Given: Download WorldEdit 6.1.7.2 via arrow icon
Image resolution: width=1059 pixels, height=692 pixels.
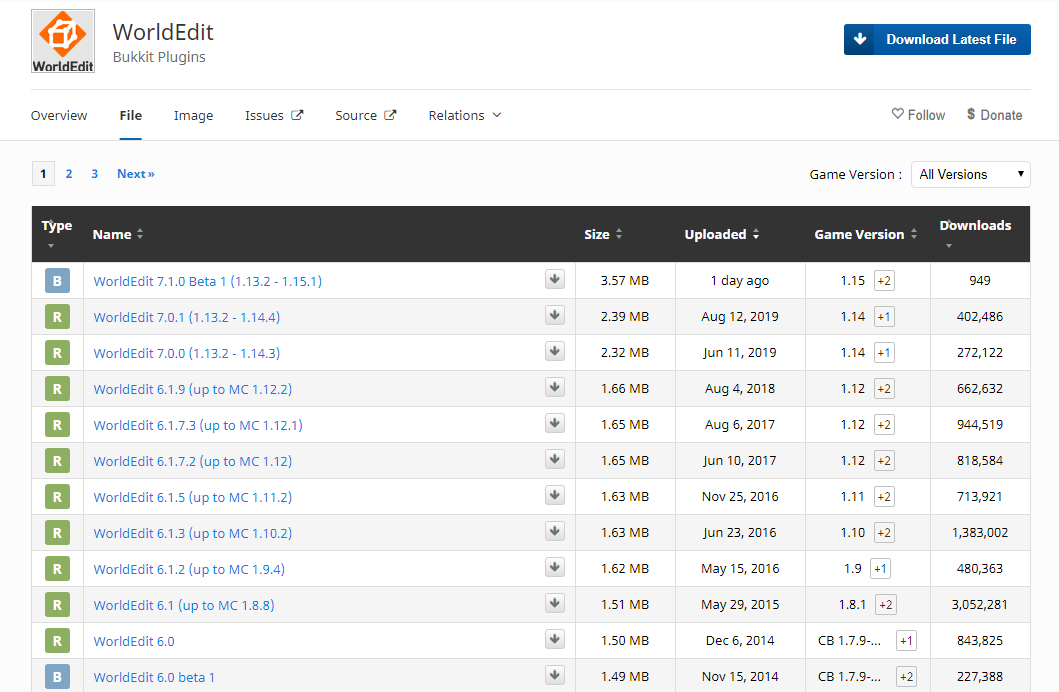Looking at the screenshot, I should click(x=555, y=459).
